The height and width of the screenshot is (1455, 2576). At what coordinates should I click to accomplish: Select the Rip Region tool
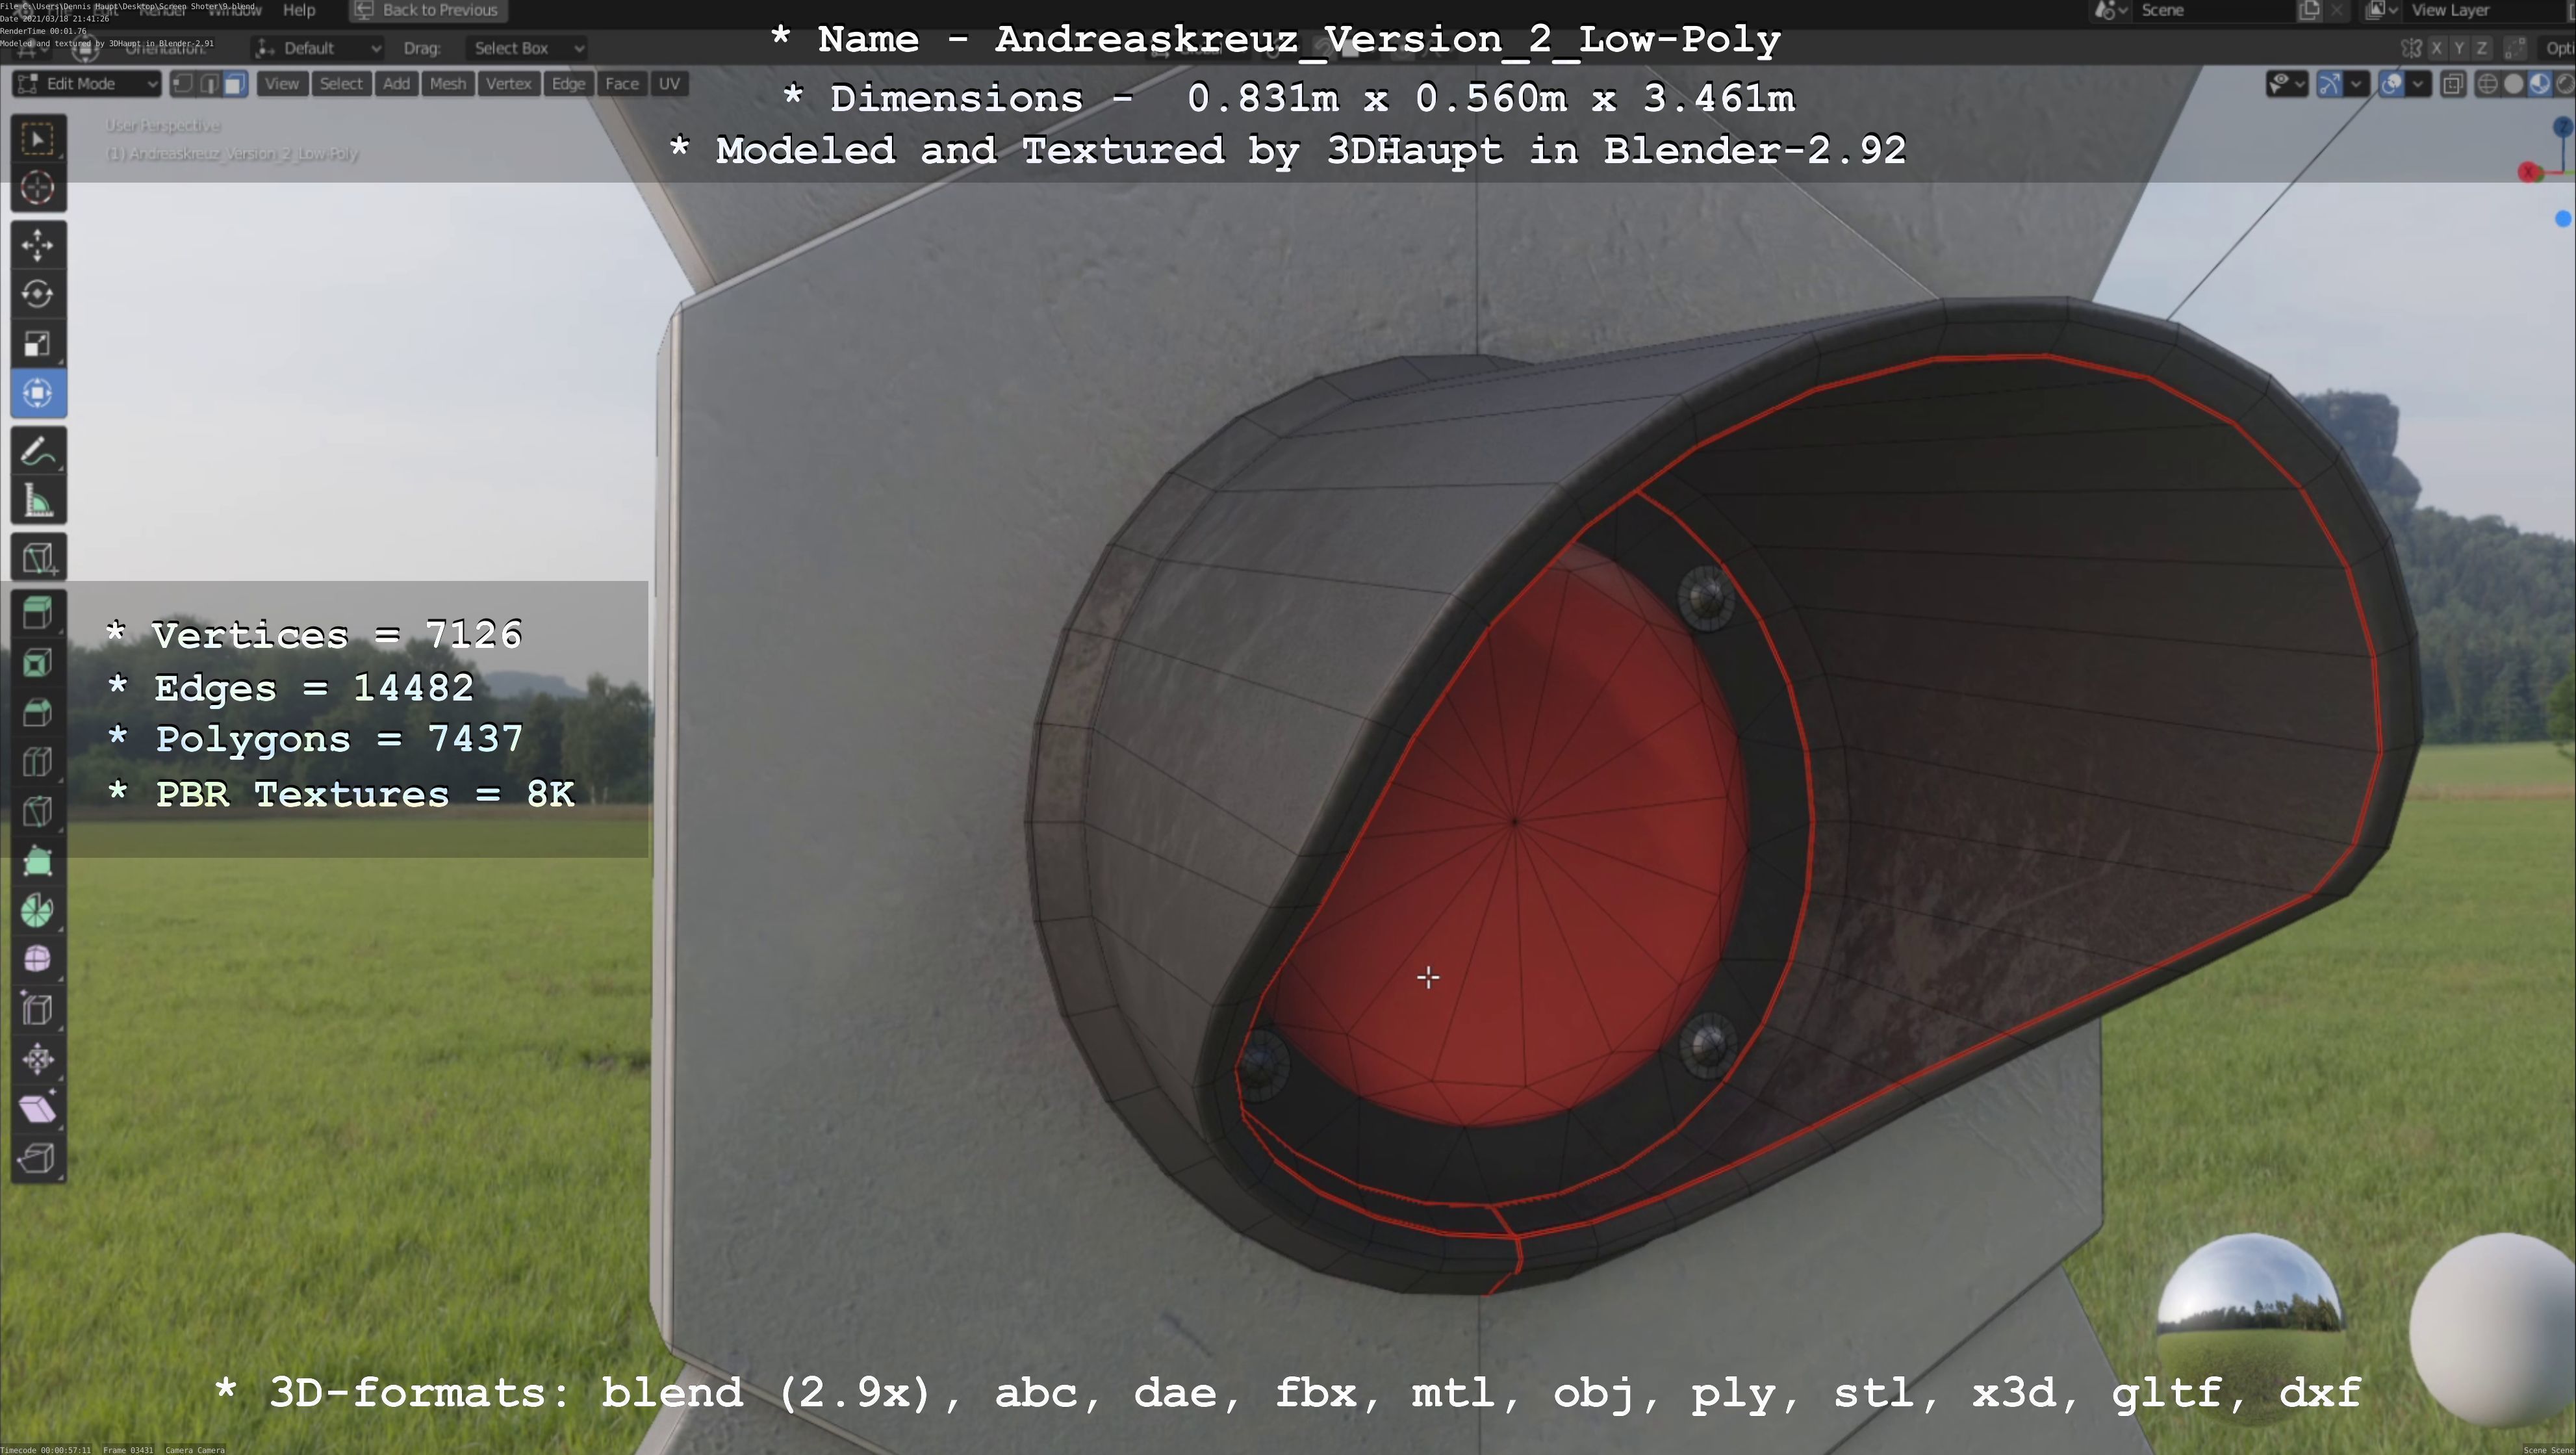coord(38,1158)
